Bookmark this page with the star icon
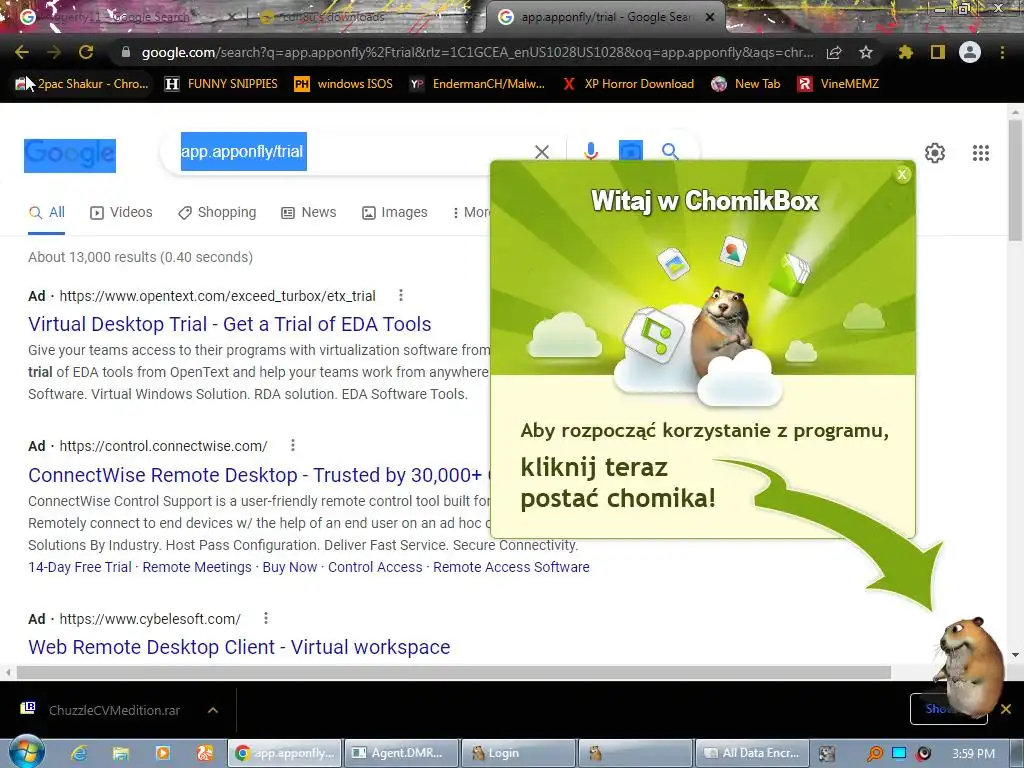 point(866,52)
